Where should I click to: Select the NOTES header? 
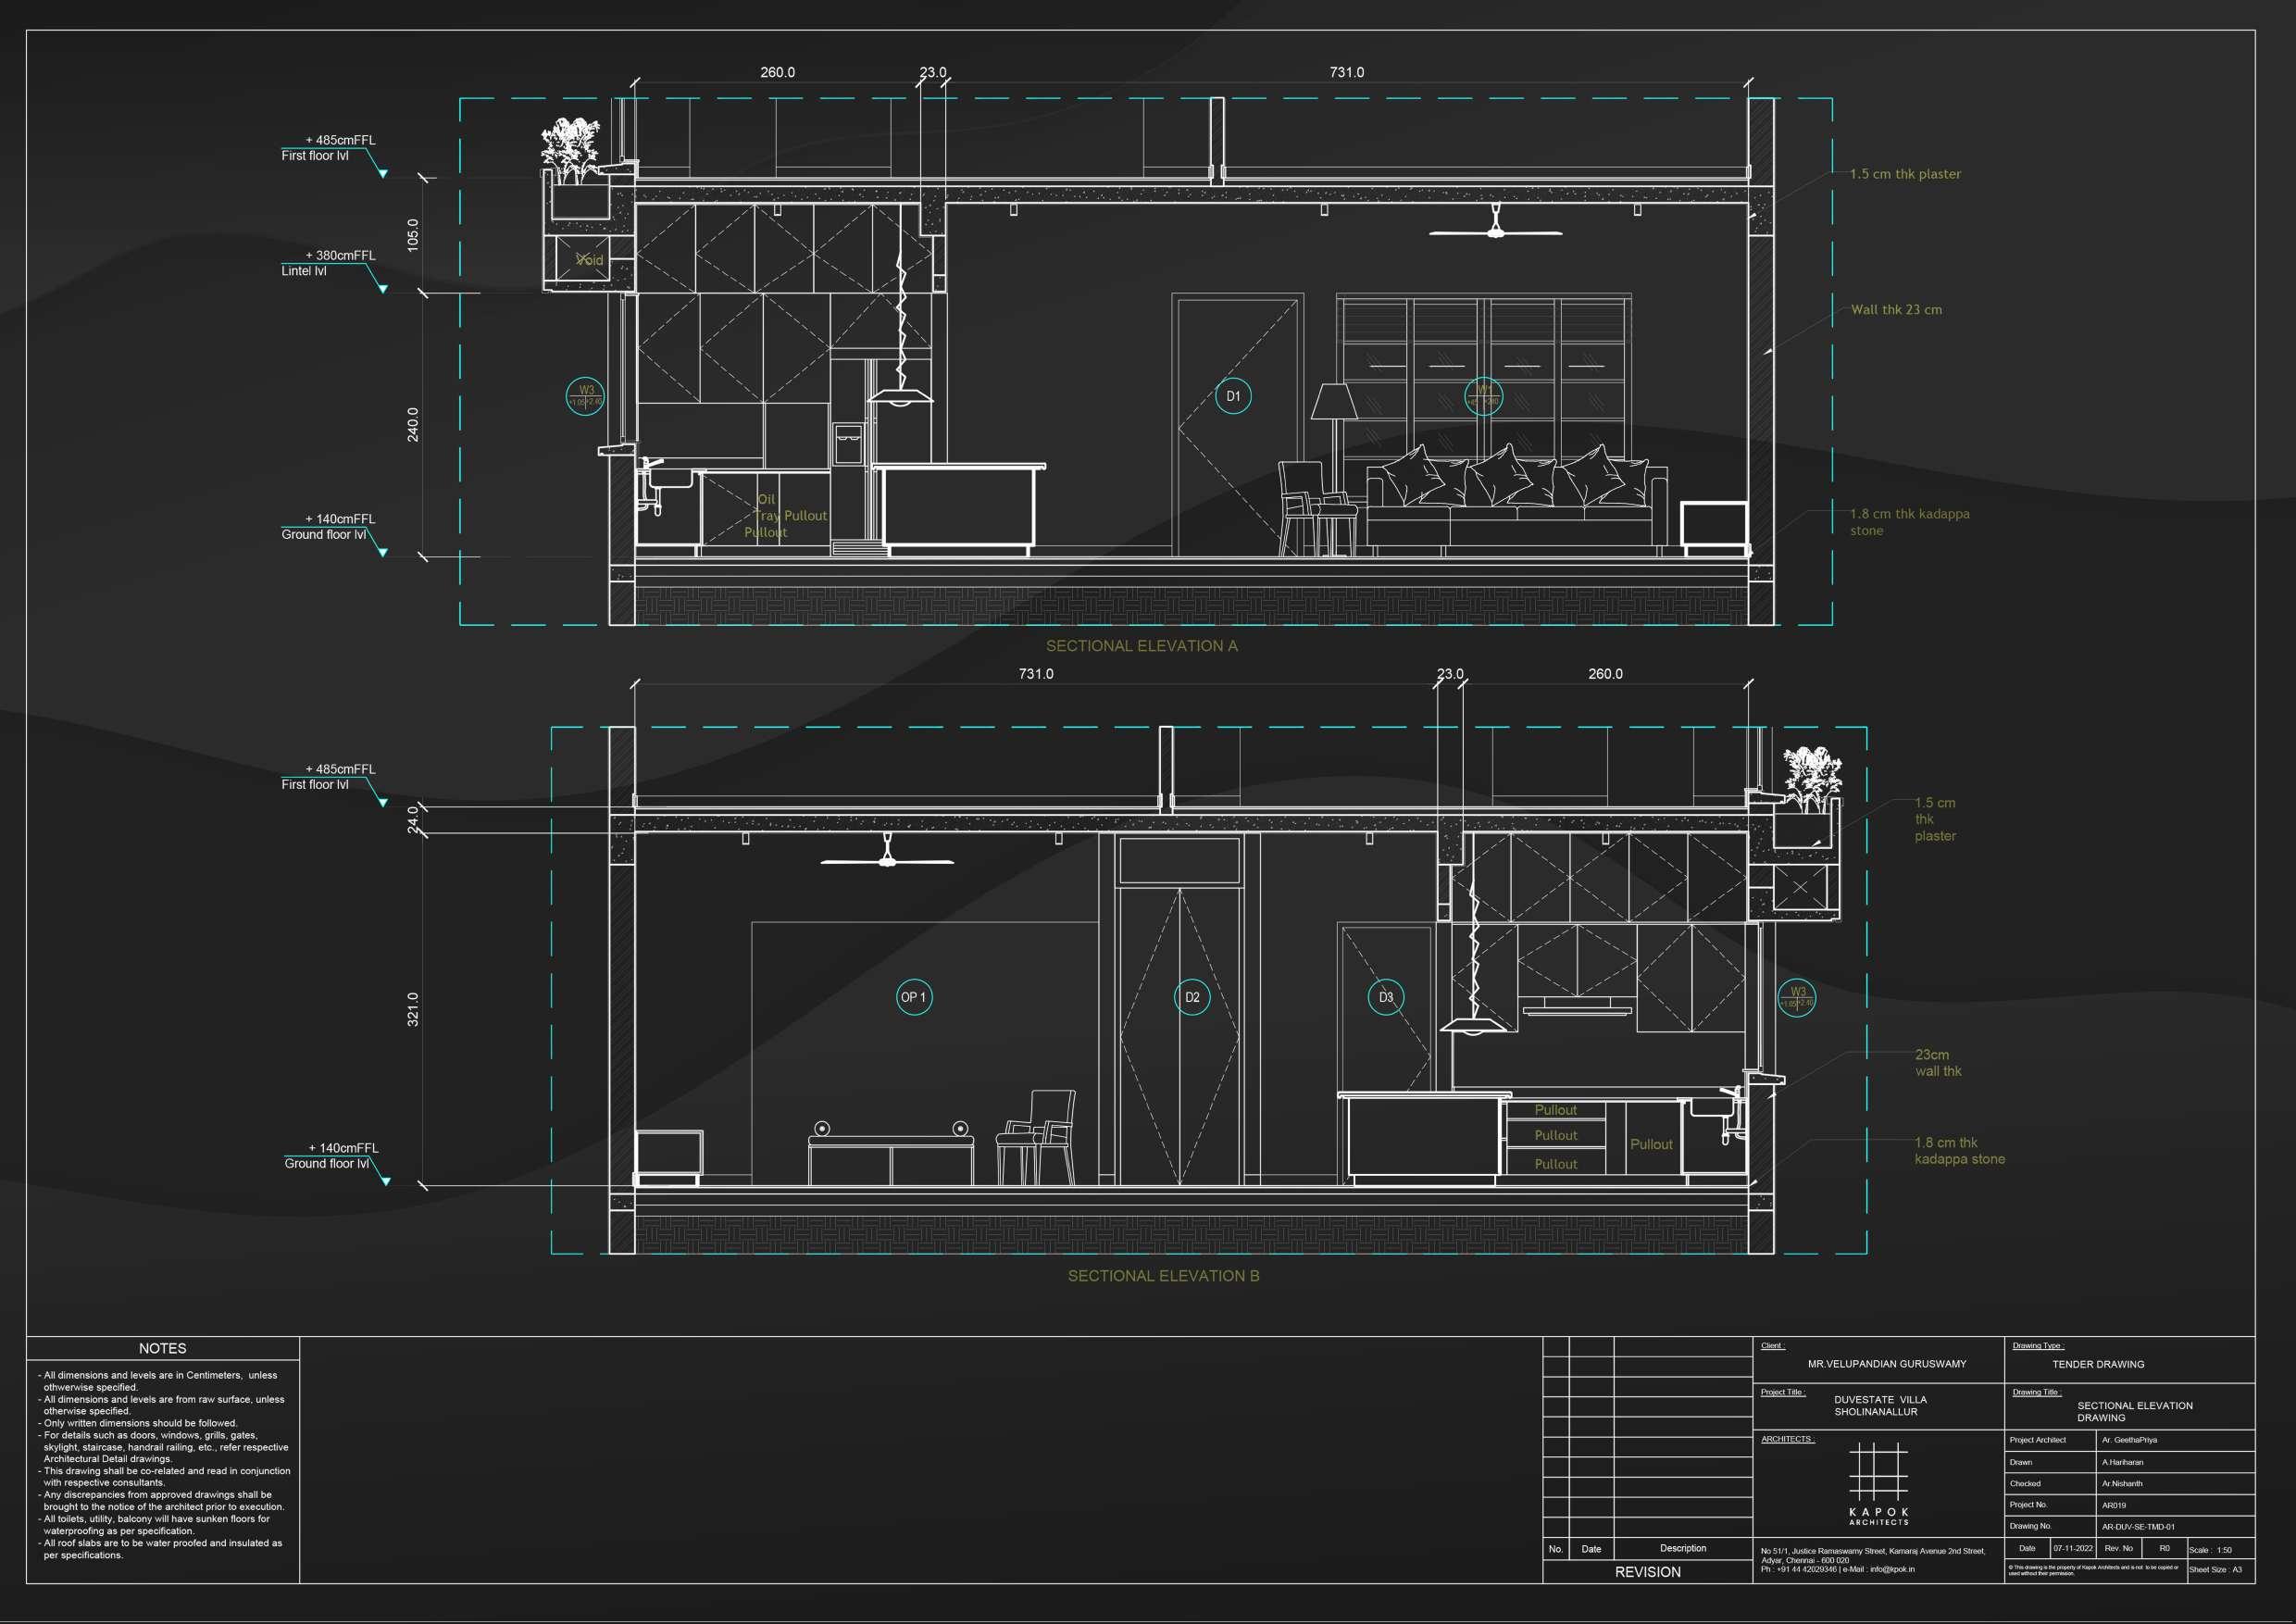tap(162, 1348)
